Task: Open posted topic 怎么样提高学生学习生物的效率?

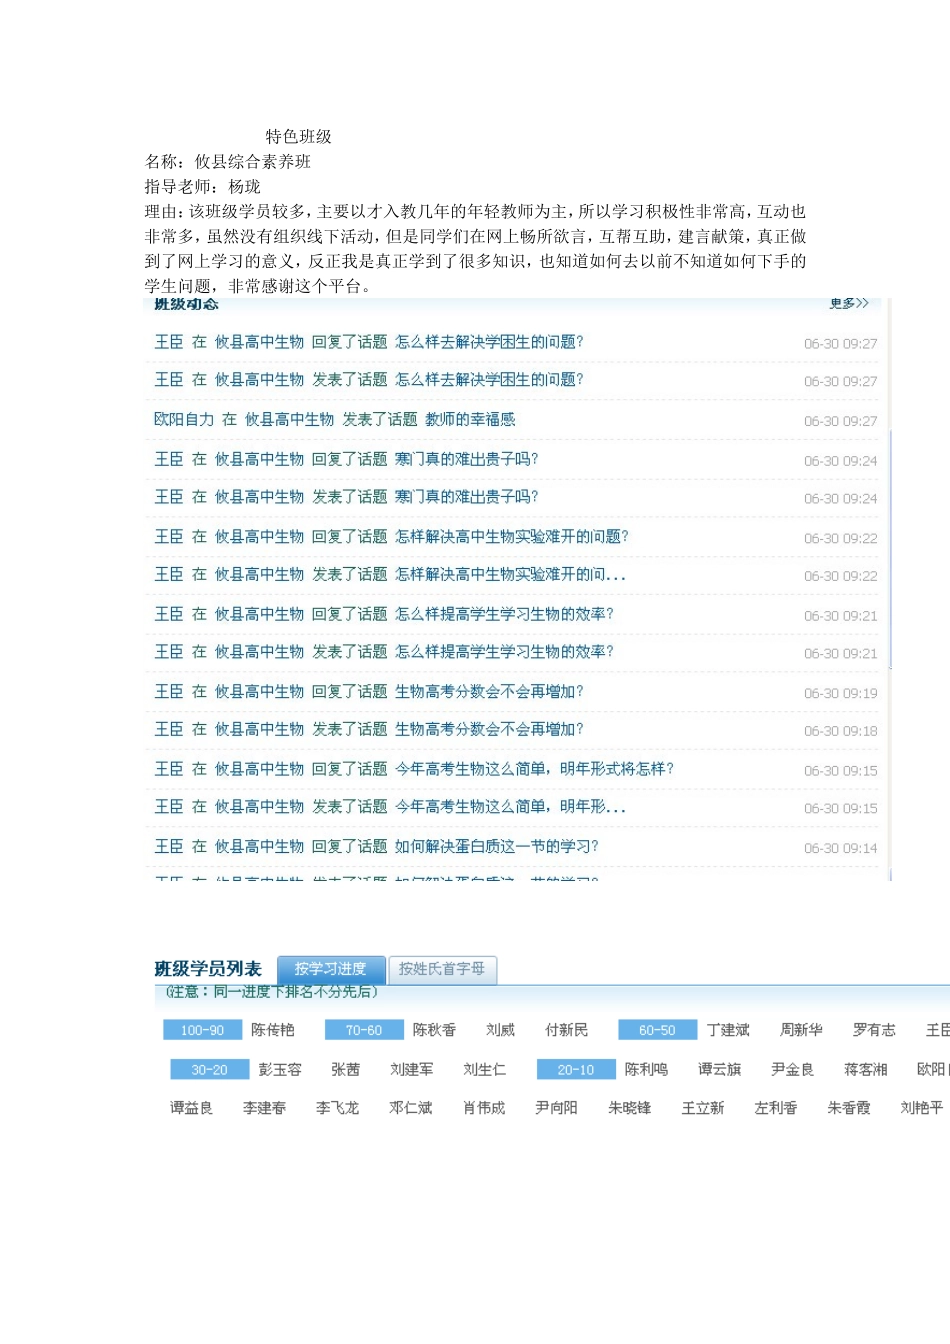Action: click(504, 652)
